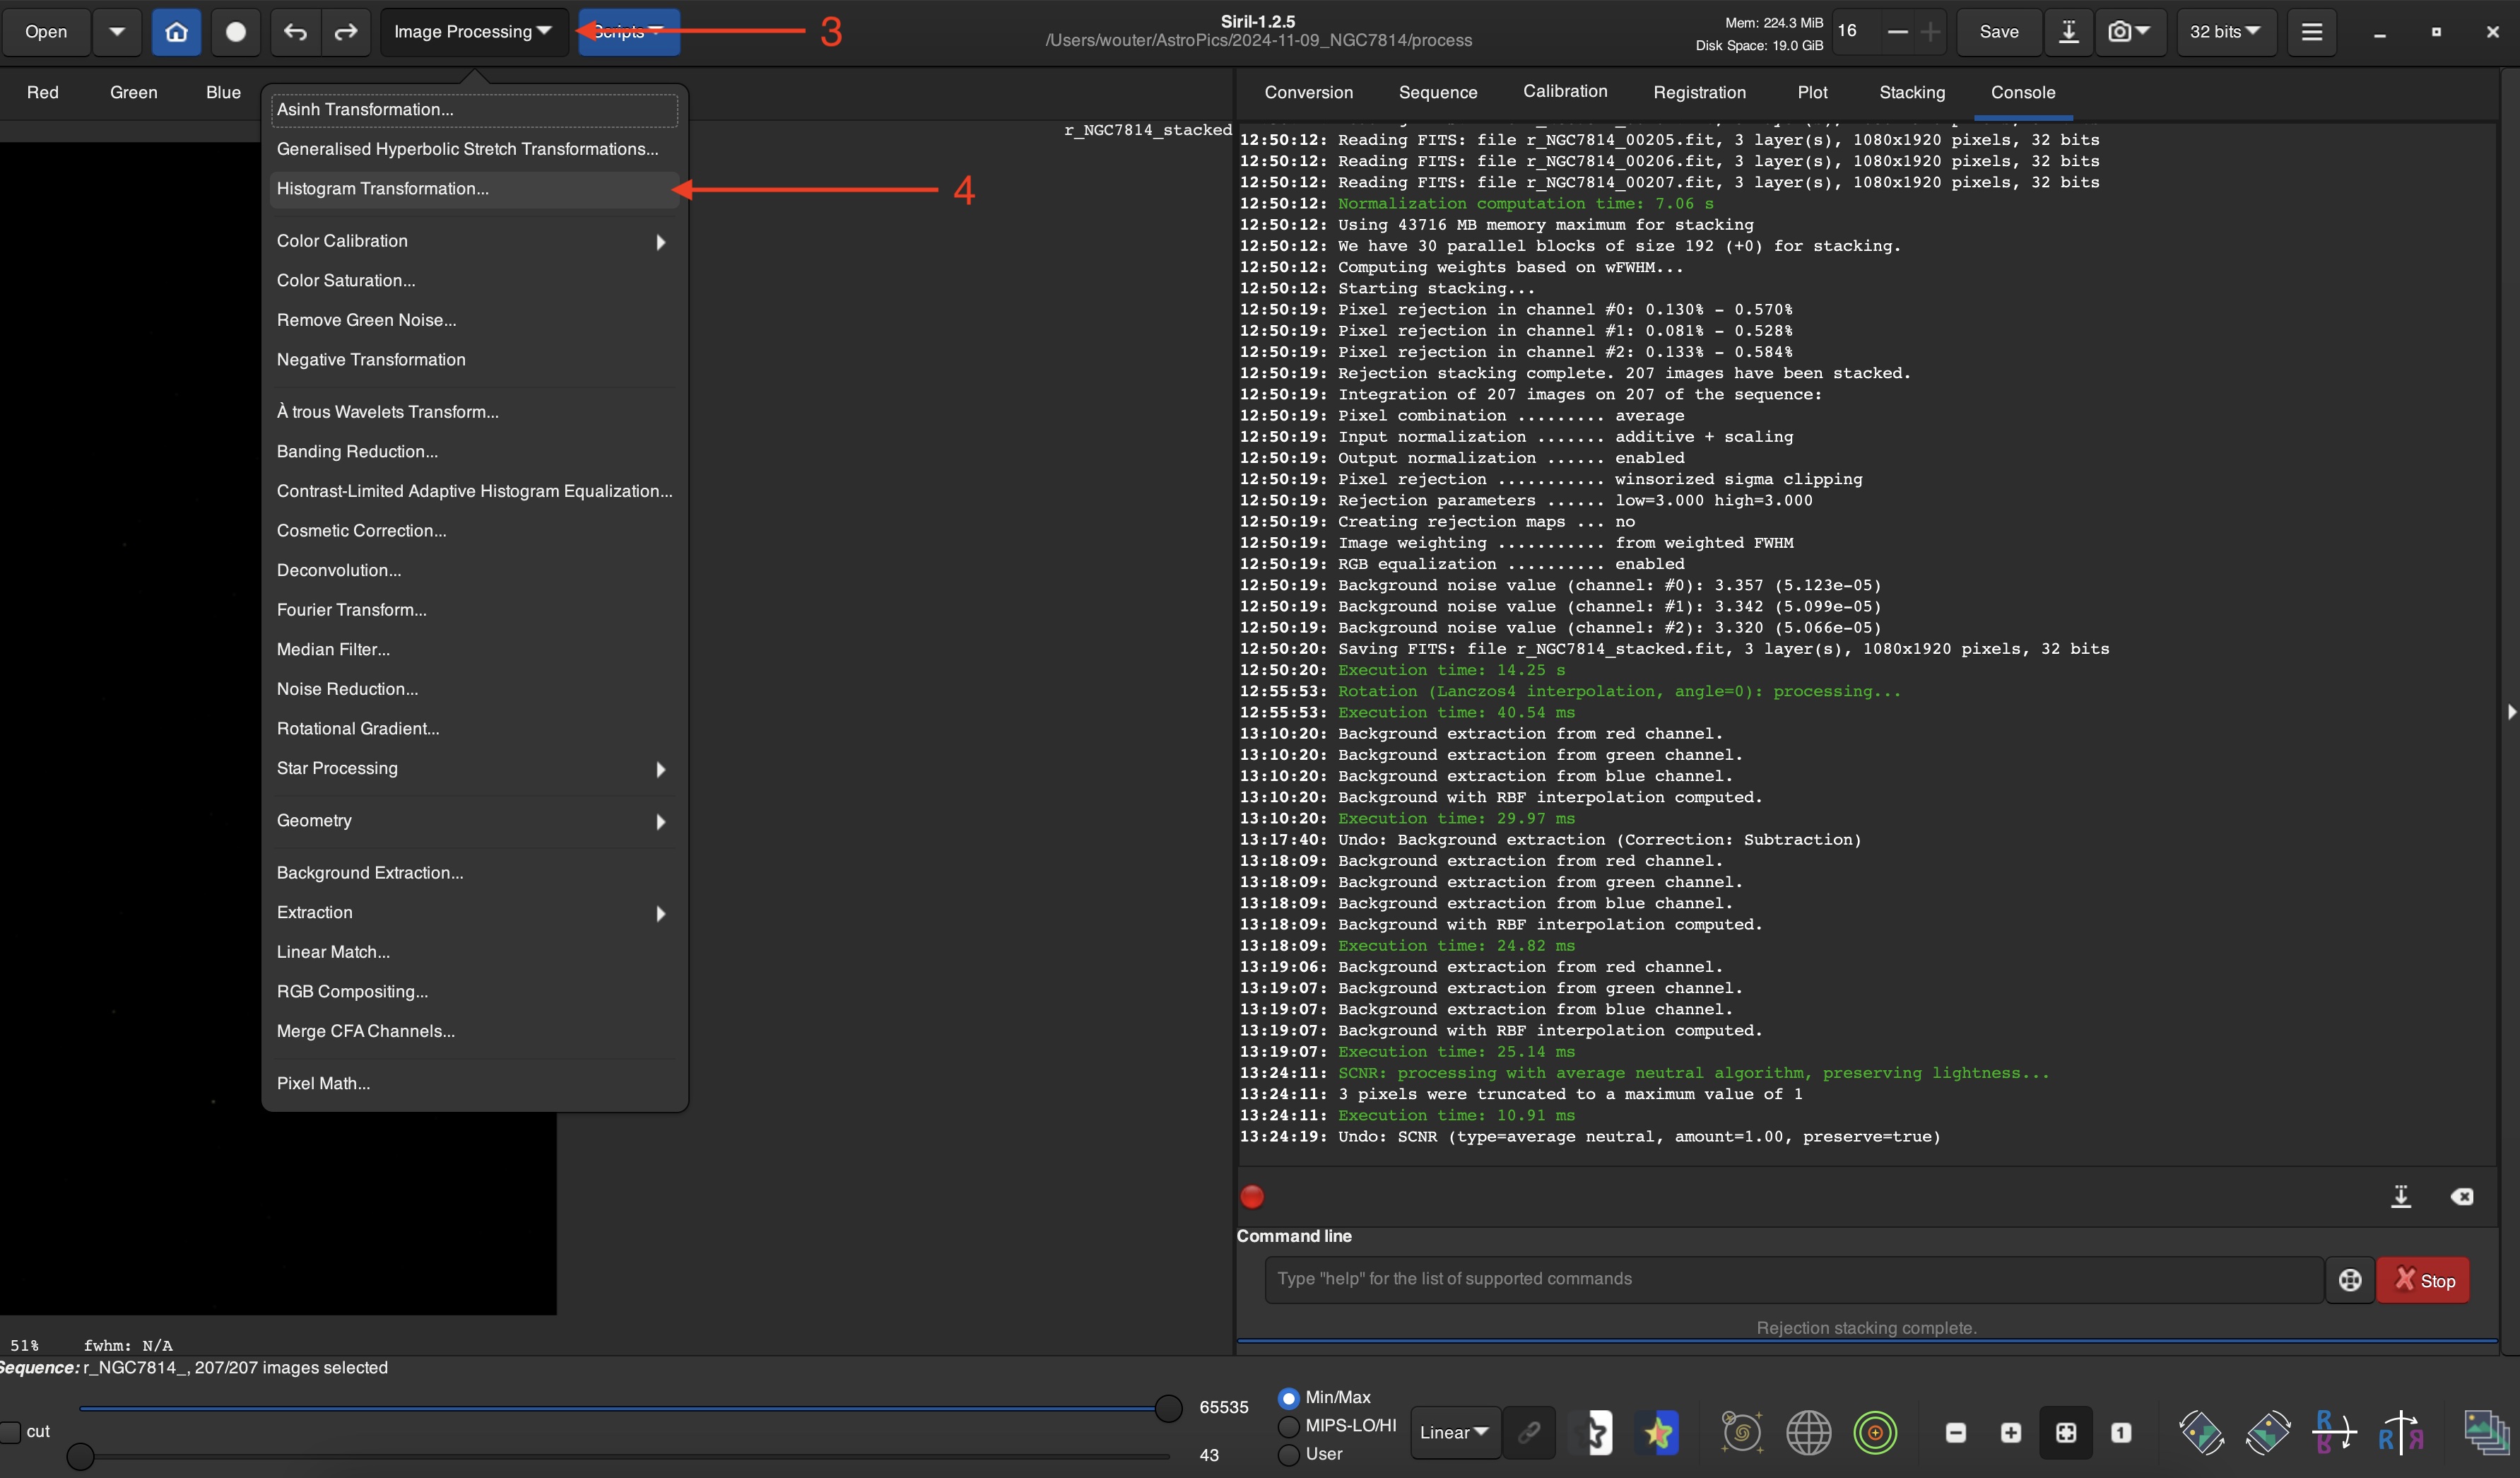
Task: Enable the cut checkbox
Action: (10, 1432)
